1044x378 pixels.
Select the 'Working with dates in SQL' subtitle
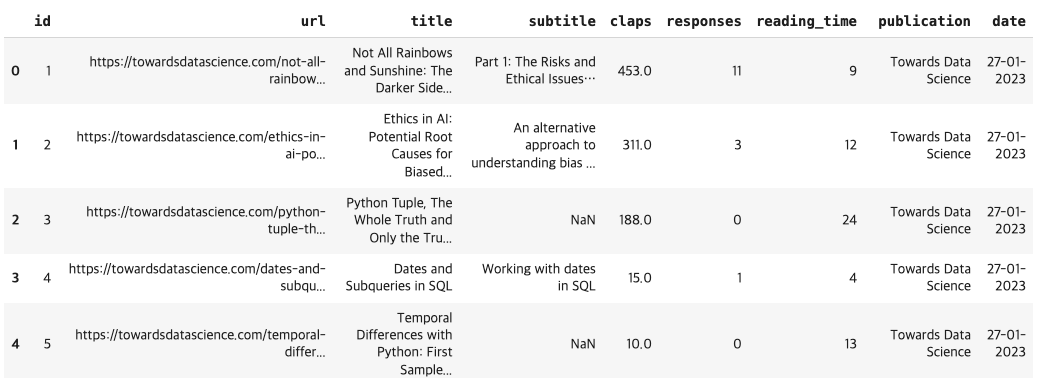pos(539,278)
